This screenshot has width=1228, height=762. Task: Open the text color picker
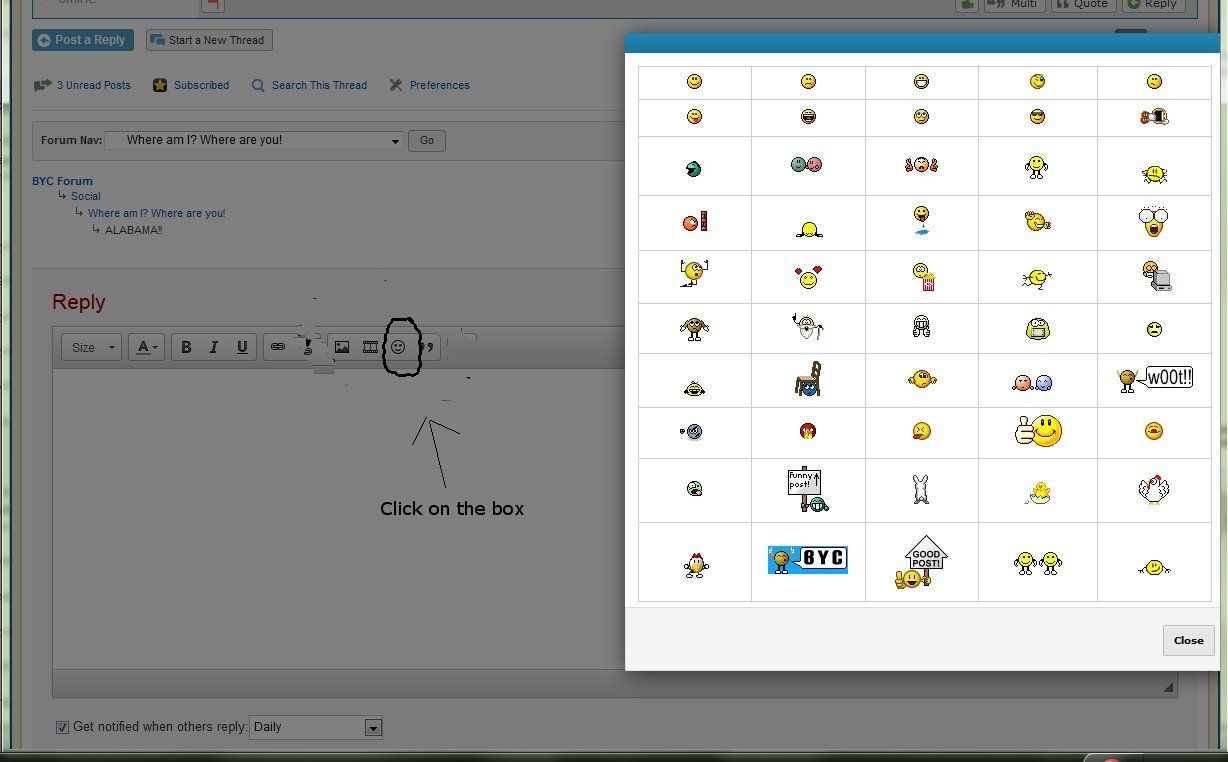click(x=146, y=347)
